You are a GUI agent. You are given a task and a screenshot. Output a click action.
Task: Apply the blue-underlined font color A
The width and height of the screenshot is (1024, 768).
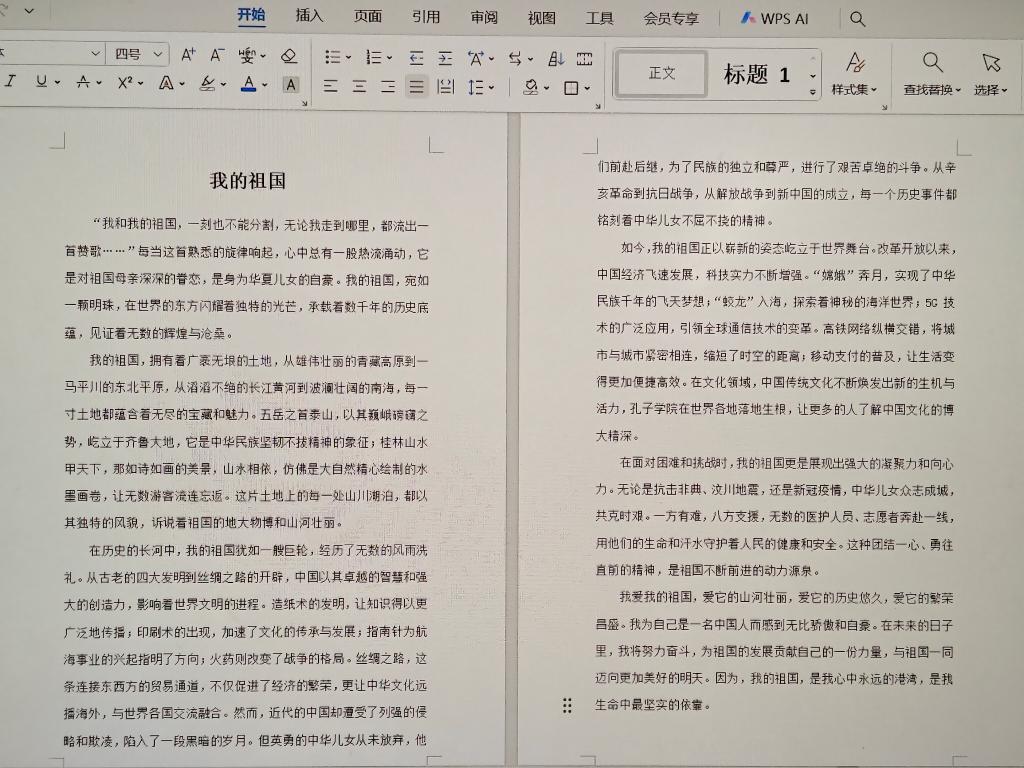[248, 84]
